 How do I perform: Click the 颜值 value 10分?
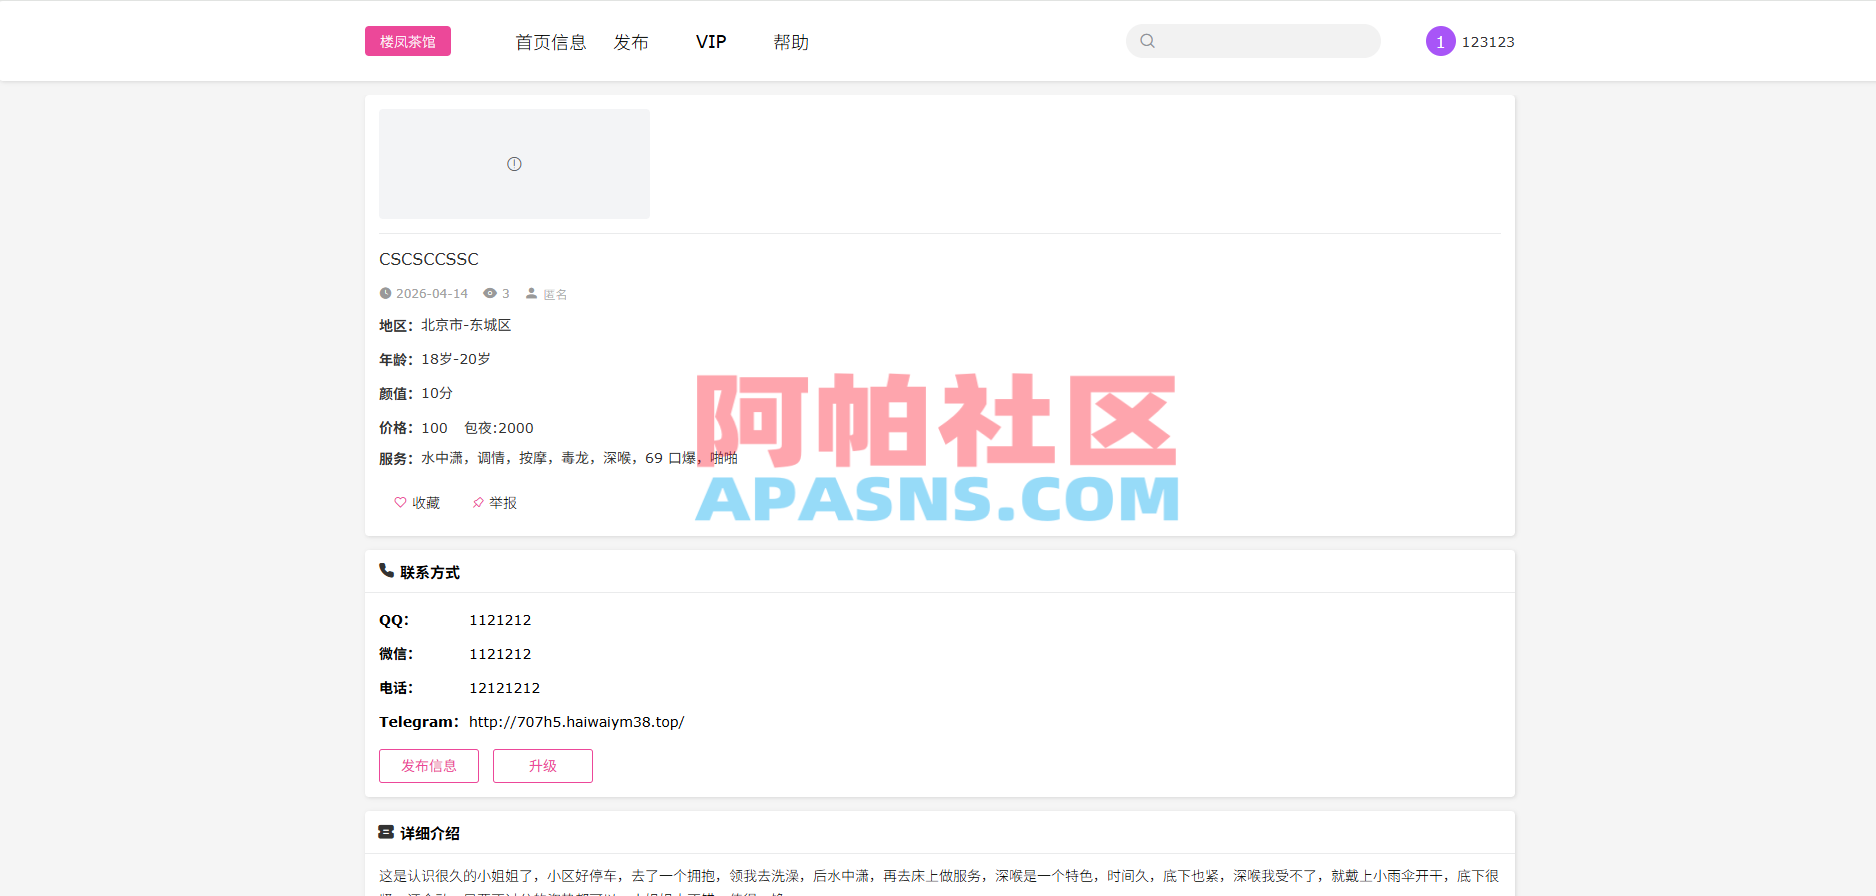pos(437,393)
